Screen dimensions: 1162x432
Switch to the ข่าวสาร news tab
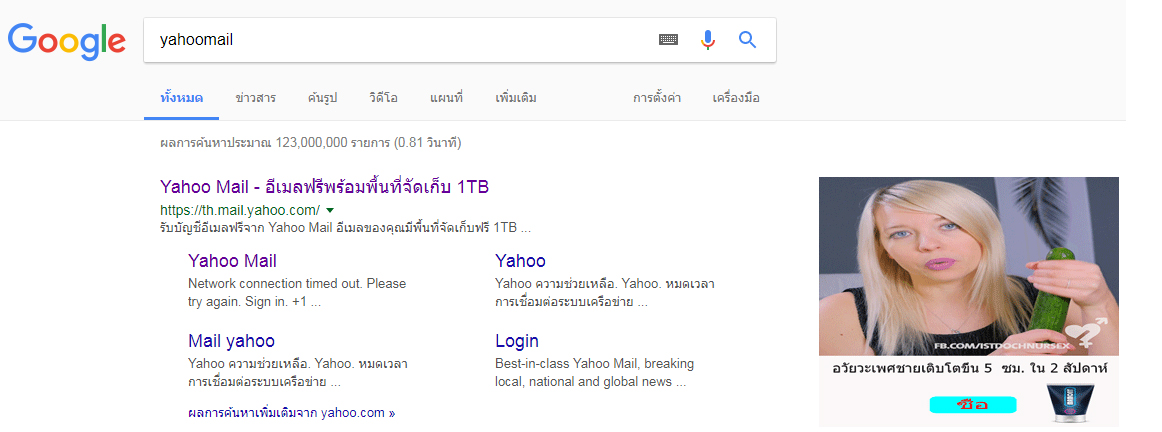point(256,98)
